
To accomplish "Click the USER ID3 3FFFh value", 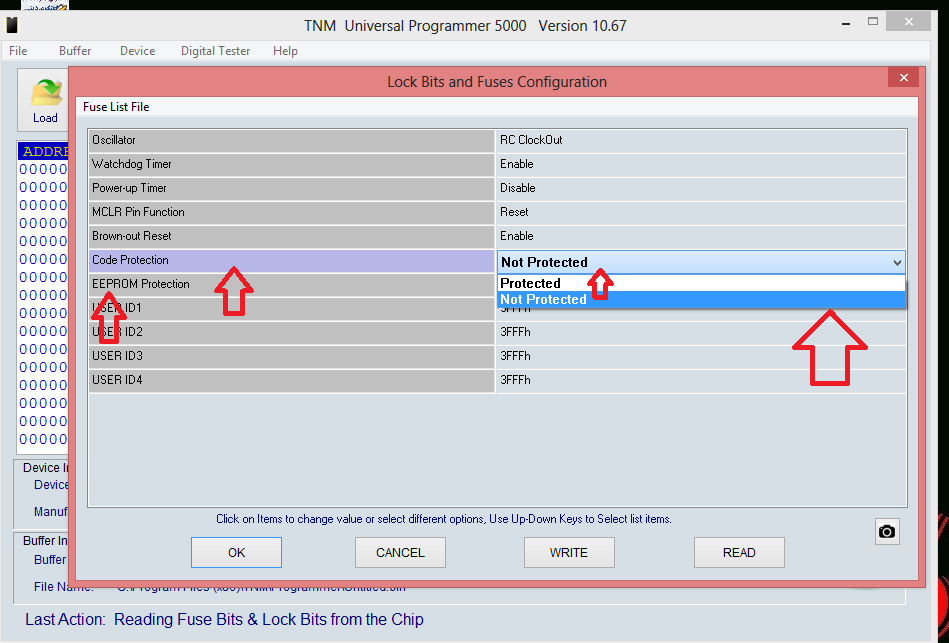I will click(x=701, y=357).
